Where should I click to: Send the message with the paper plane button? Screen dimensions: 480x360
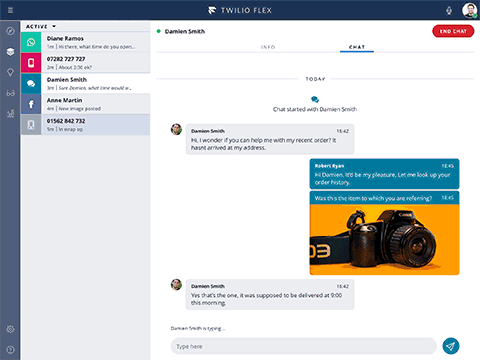pos(451,346)
